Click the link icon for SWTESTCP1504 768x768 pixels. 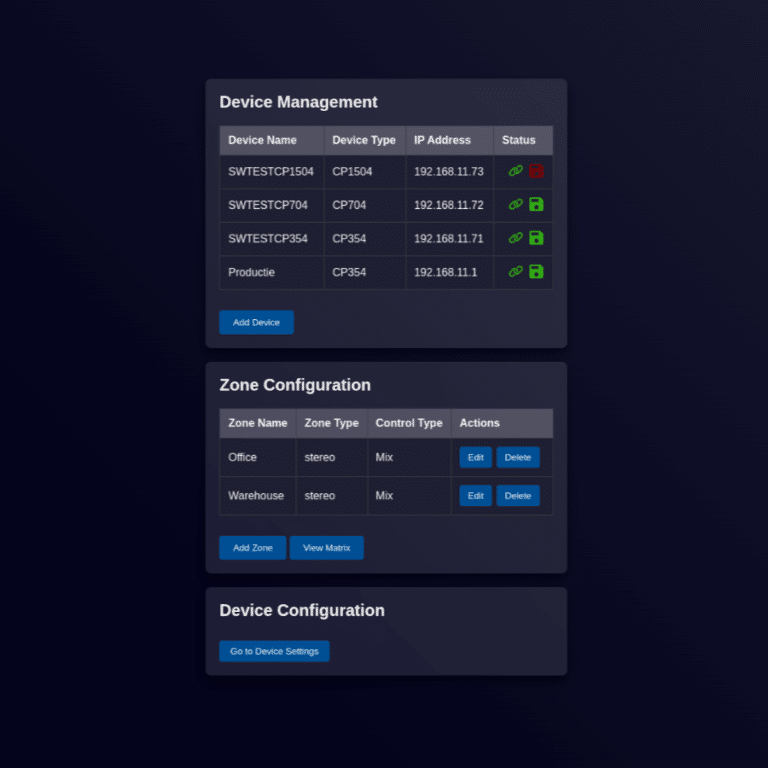(x=515, y=171)
